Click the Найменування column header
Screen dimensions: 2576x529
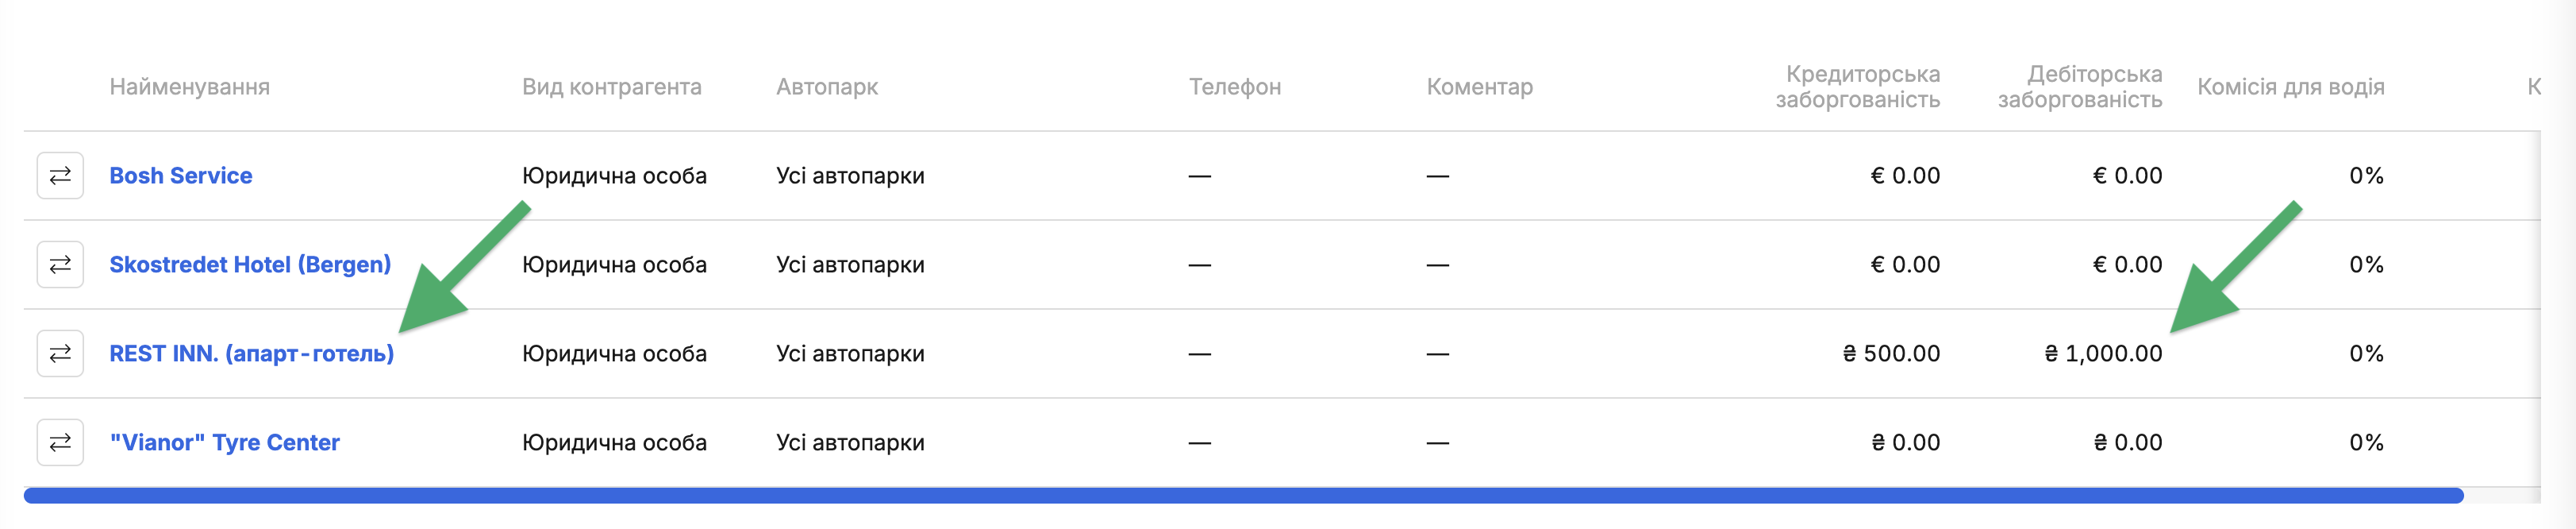[x=190, y=87]
